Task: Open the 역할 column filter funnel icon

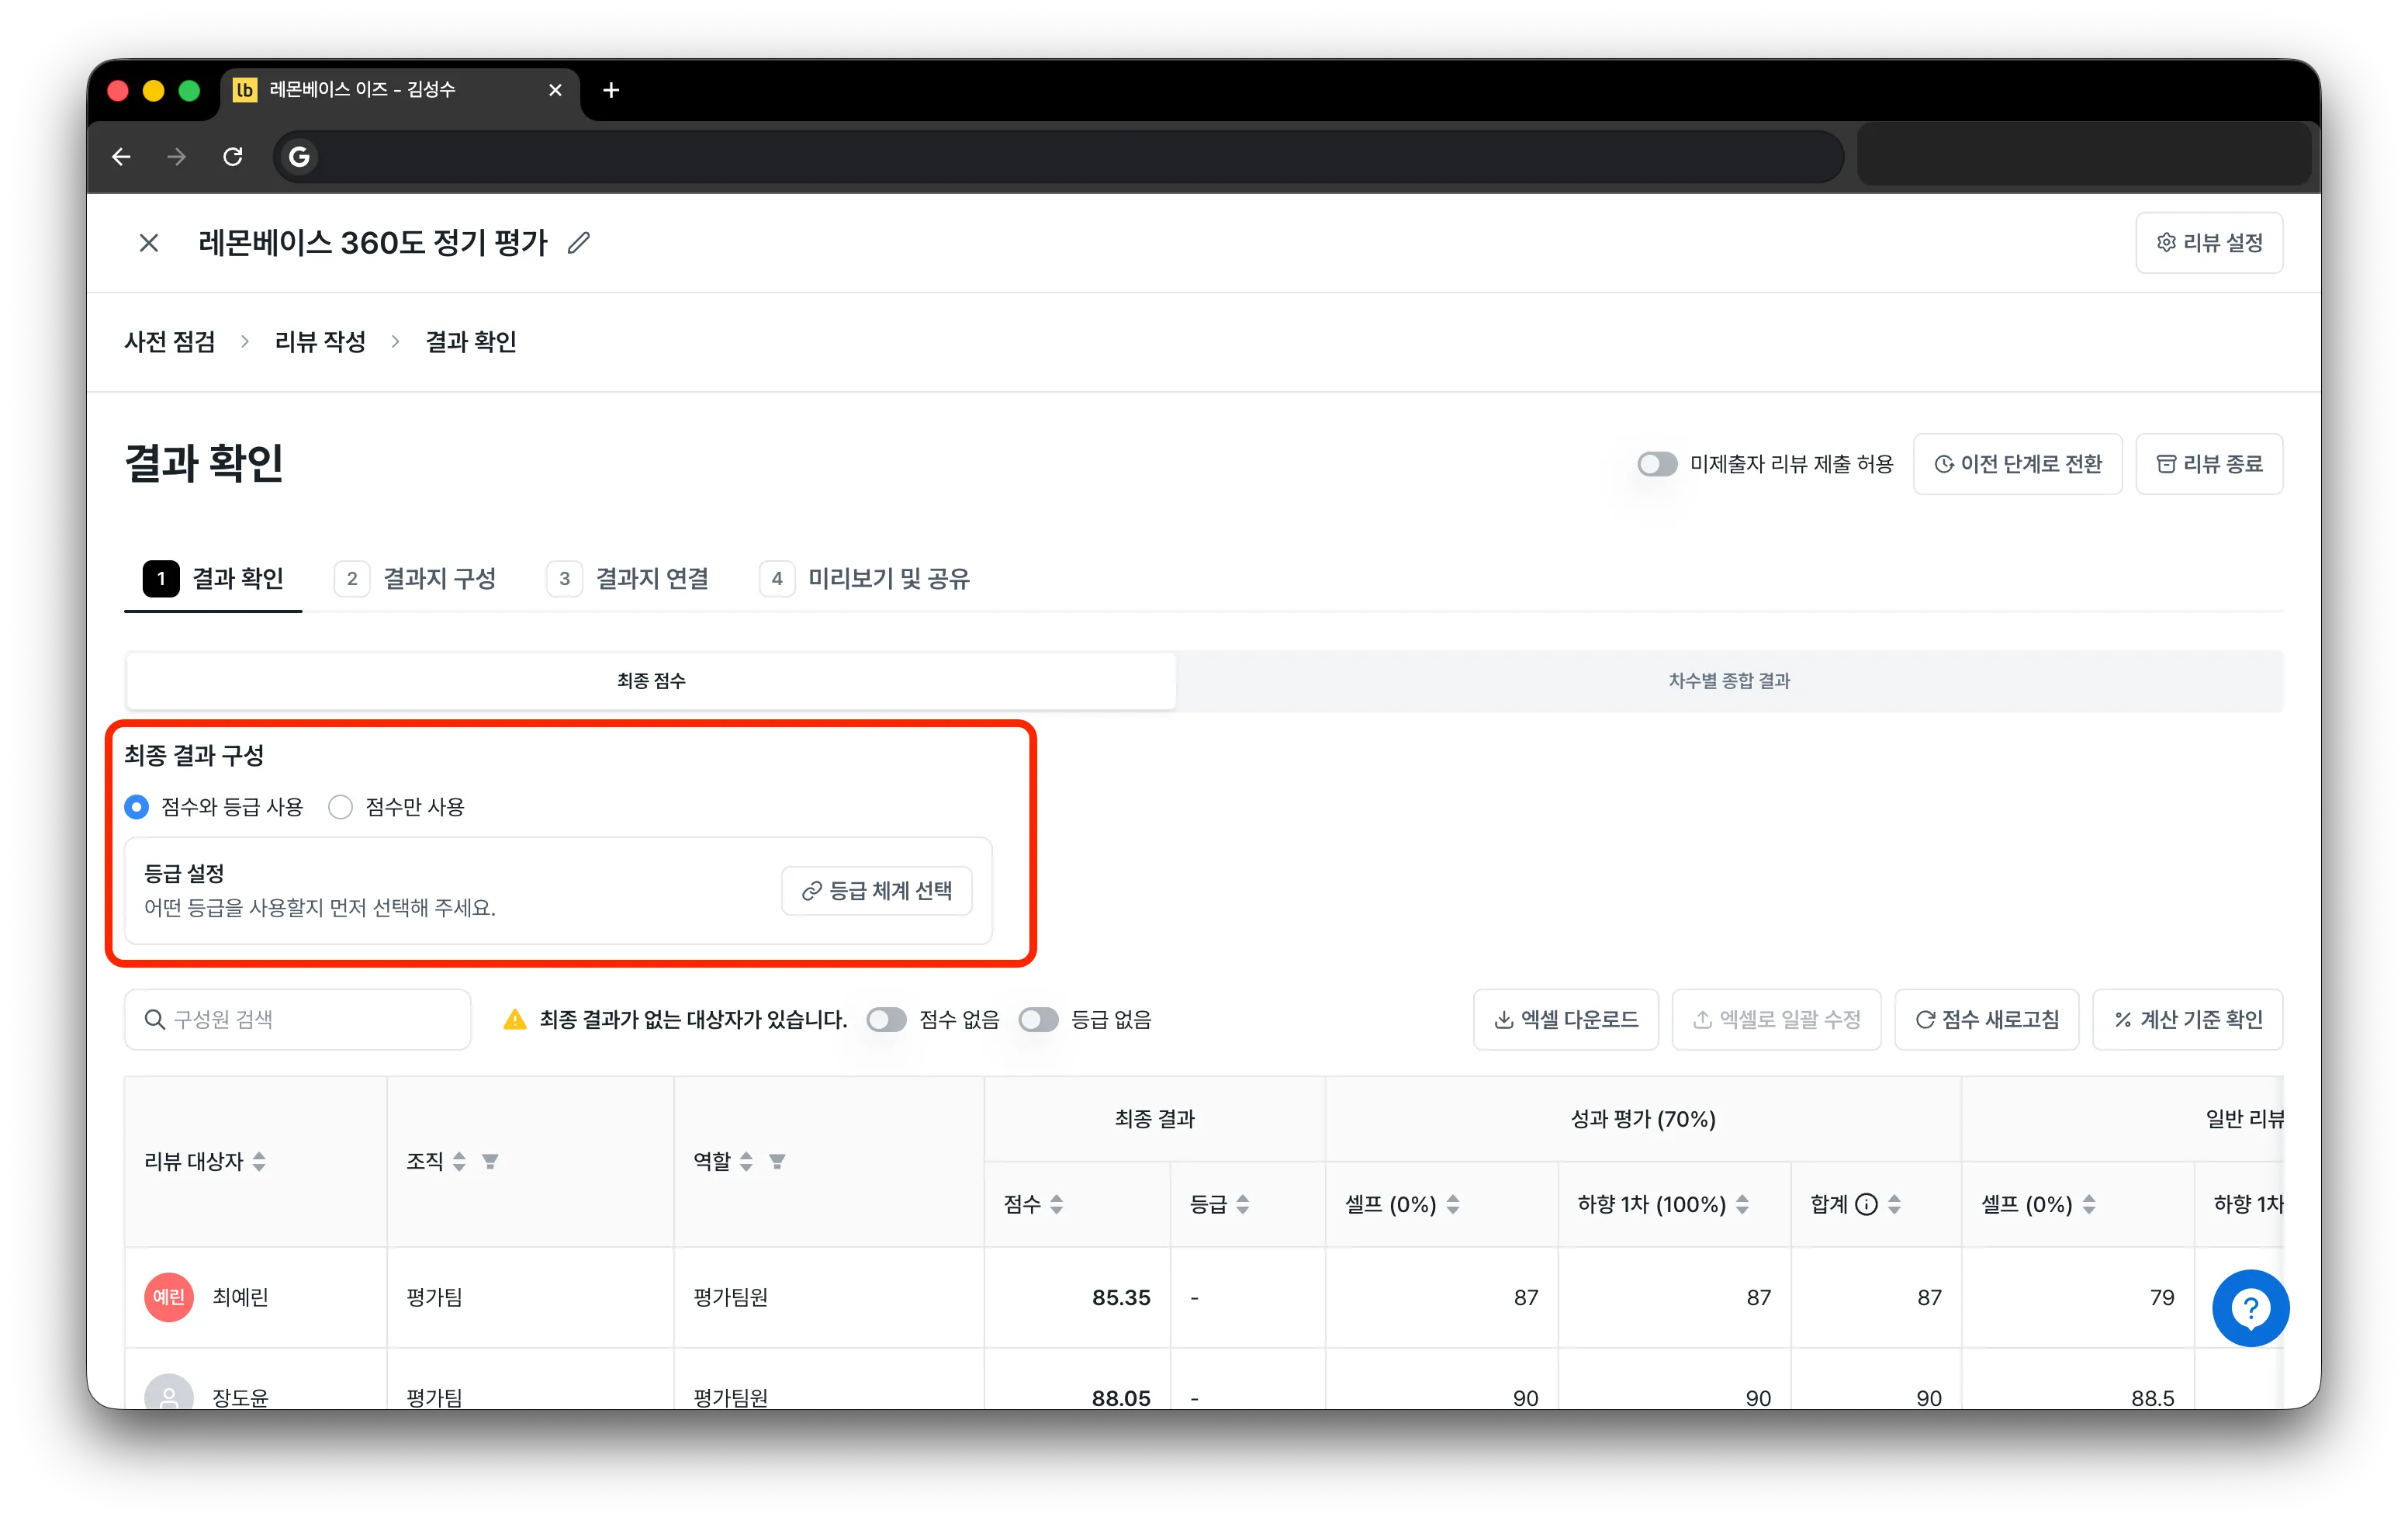Action: click(x=777, y=1161)
